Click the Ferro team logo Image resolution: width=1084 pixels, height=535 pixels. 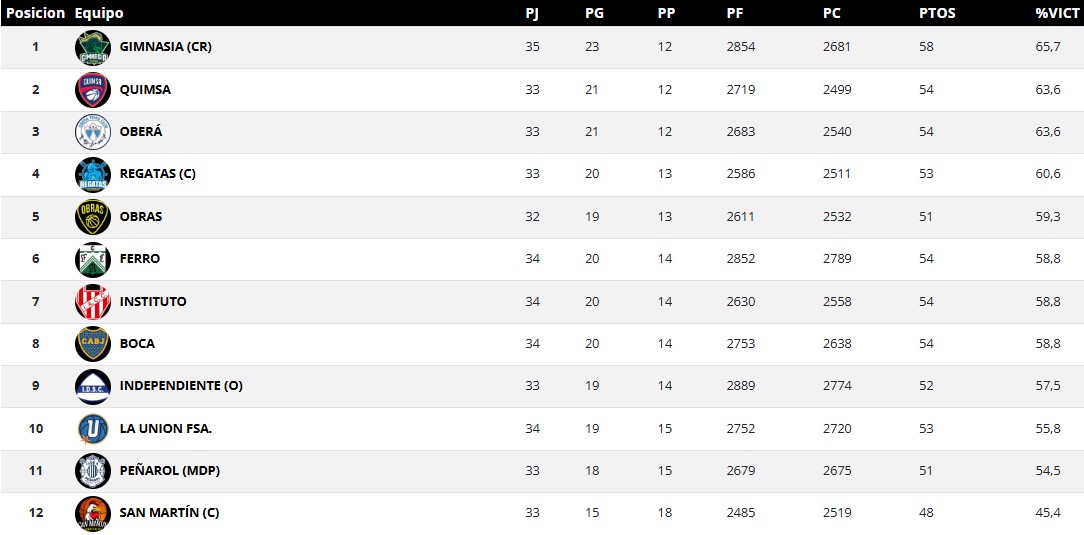pos(92,259)
